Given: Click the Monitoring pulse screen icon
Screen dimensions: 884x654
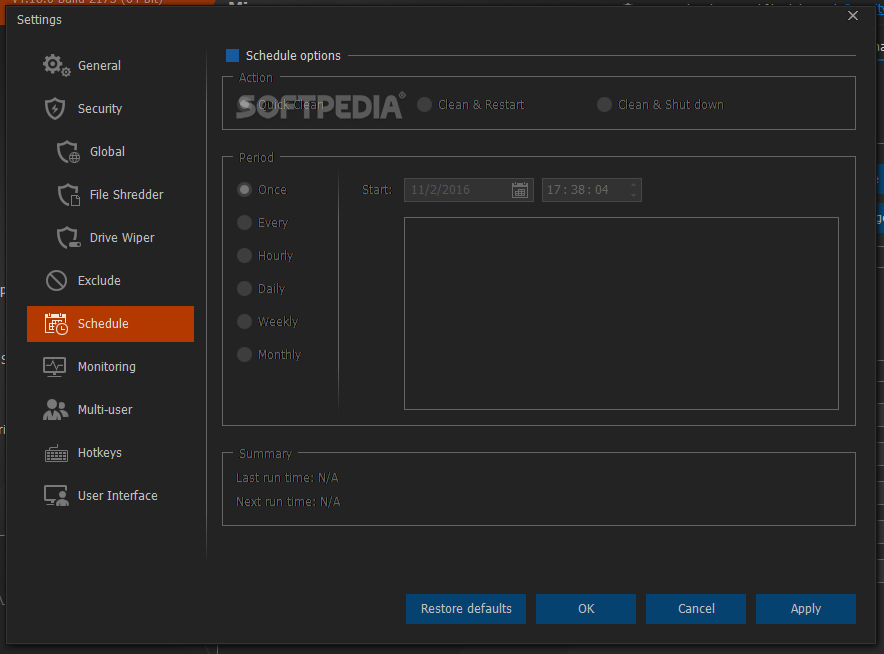Looking at the screenshot, I should tap(55, 366).
